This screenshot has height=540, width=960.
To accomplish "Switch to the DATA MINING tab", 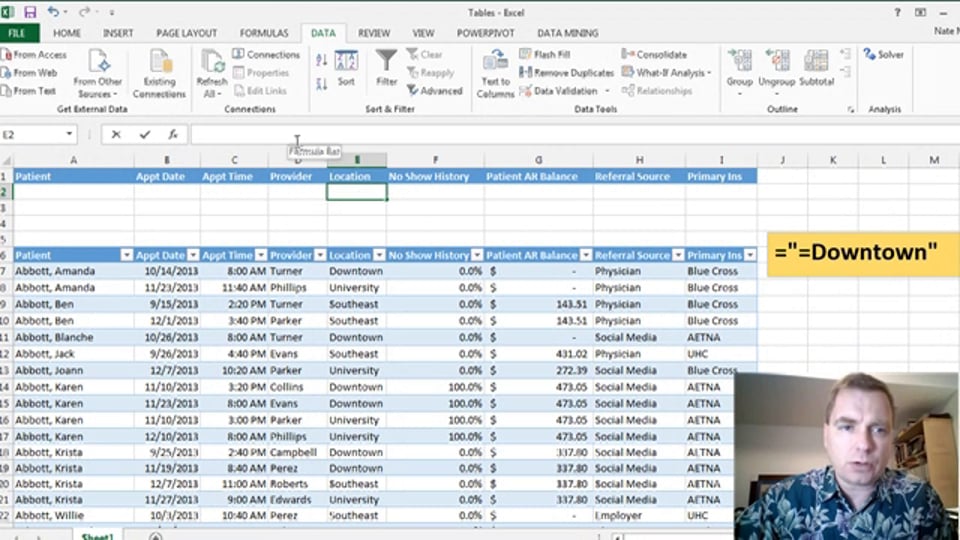I will click(568, 33).
